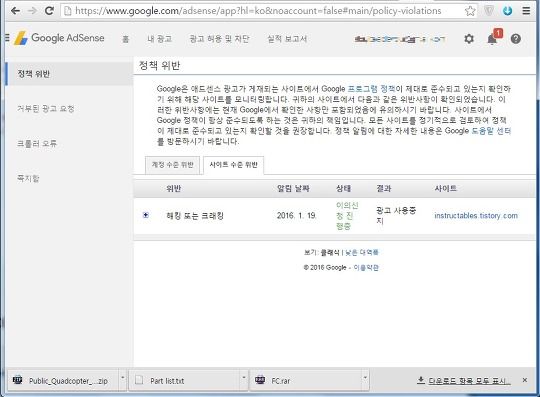
Task: Open AdSense settings gear
Action: tap(469, 39)
